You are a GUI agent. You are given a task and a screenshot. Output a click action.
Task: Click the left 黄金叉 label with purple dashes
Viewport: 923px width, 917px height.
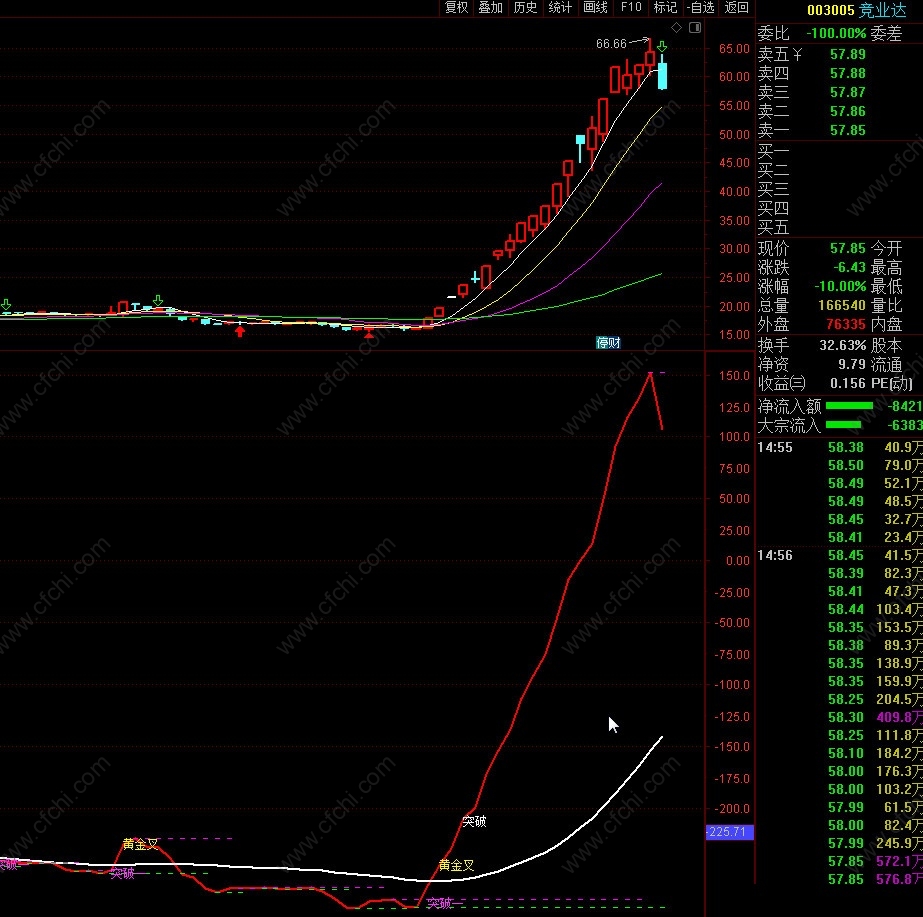pos(140,845)
